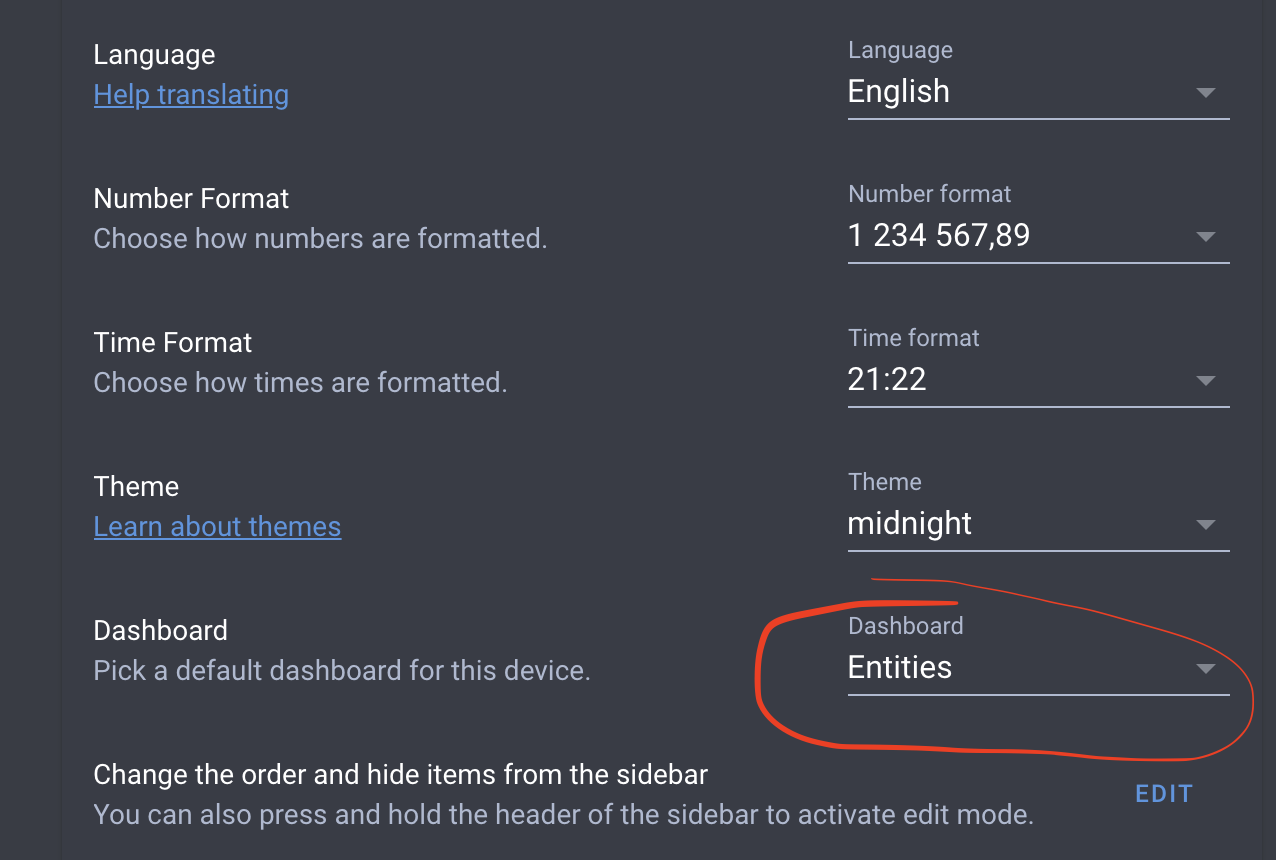Click the Language dropdown arrow icon

pos(1205,93)
